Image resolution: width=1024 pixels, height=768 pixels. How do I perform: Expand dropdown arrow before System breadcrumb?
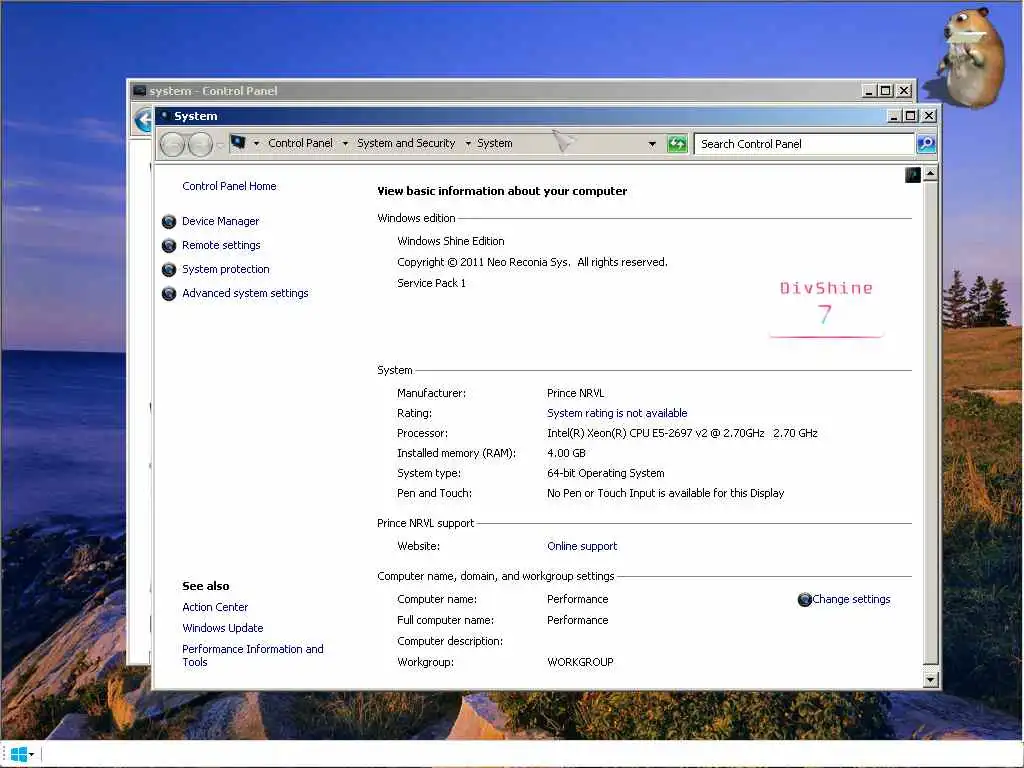coord(468,144)
